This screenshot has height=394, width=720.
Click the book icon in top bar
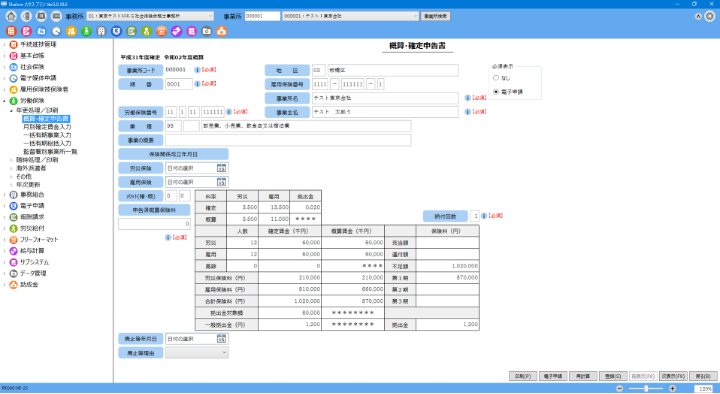tap(41, 16)
